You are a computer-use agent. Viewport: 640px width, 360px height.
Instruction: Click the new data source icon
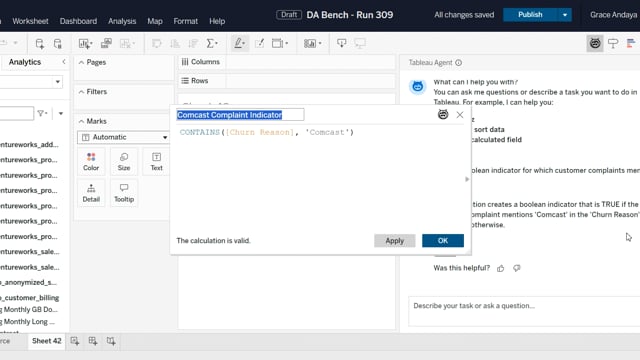click(x=40, y=43)
